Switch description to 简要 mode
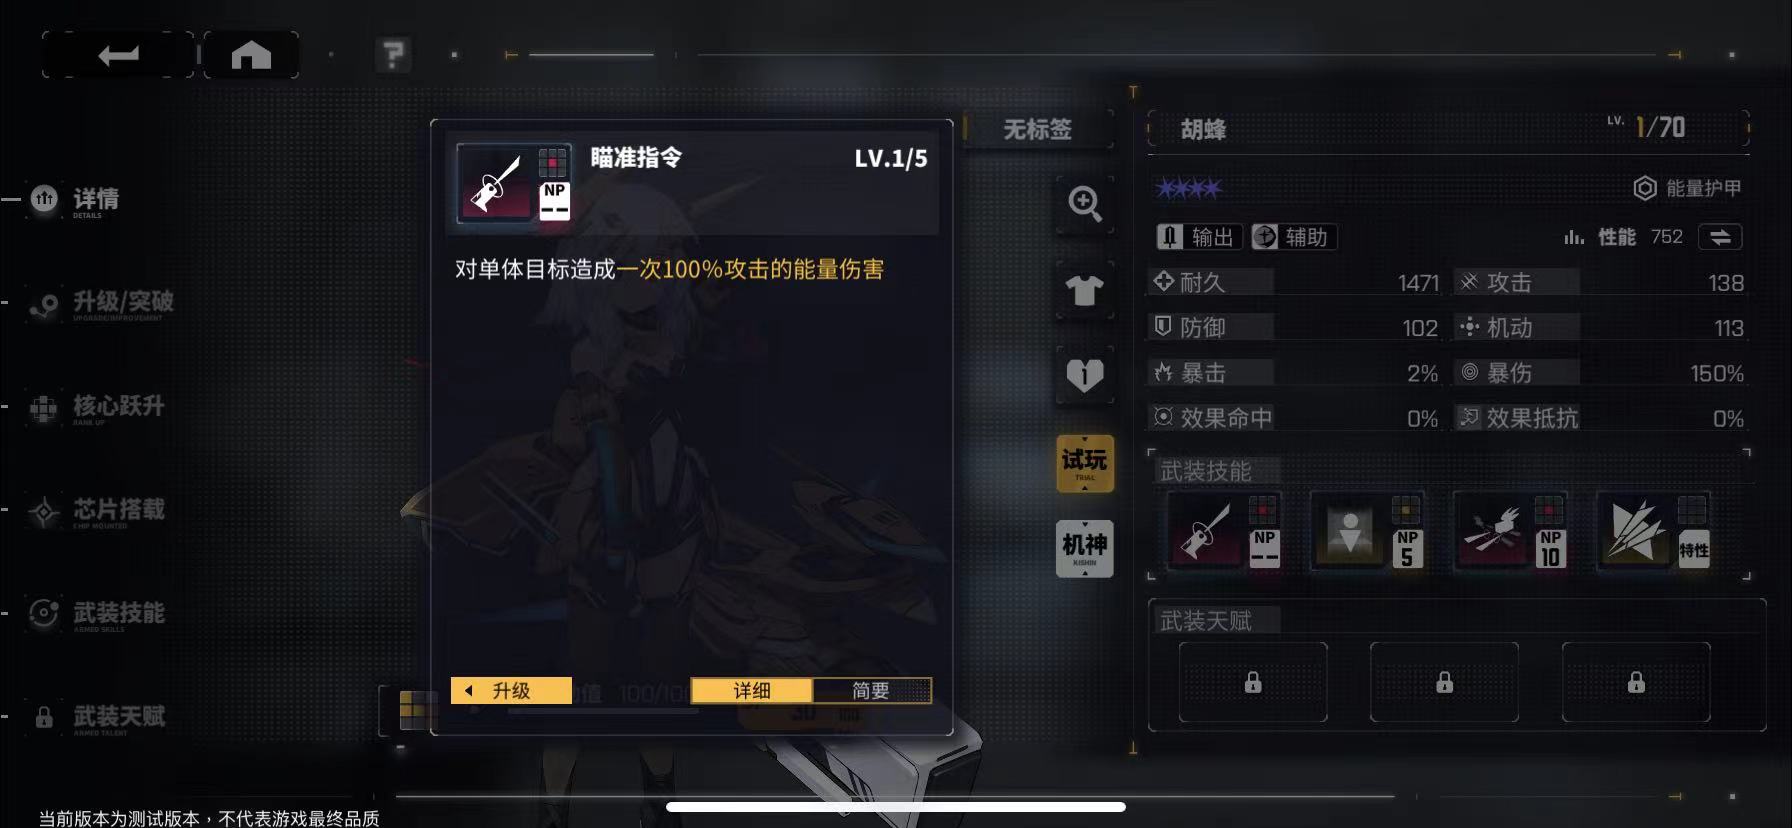The image size is (1792, 828). 871,690
